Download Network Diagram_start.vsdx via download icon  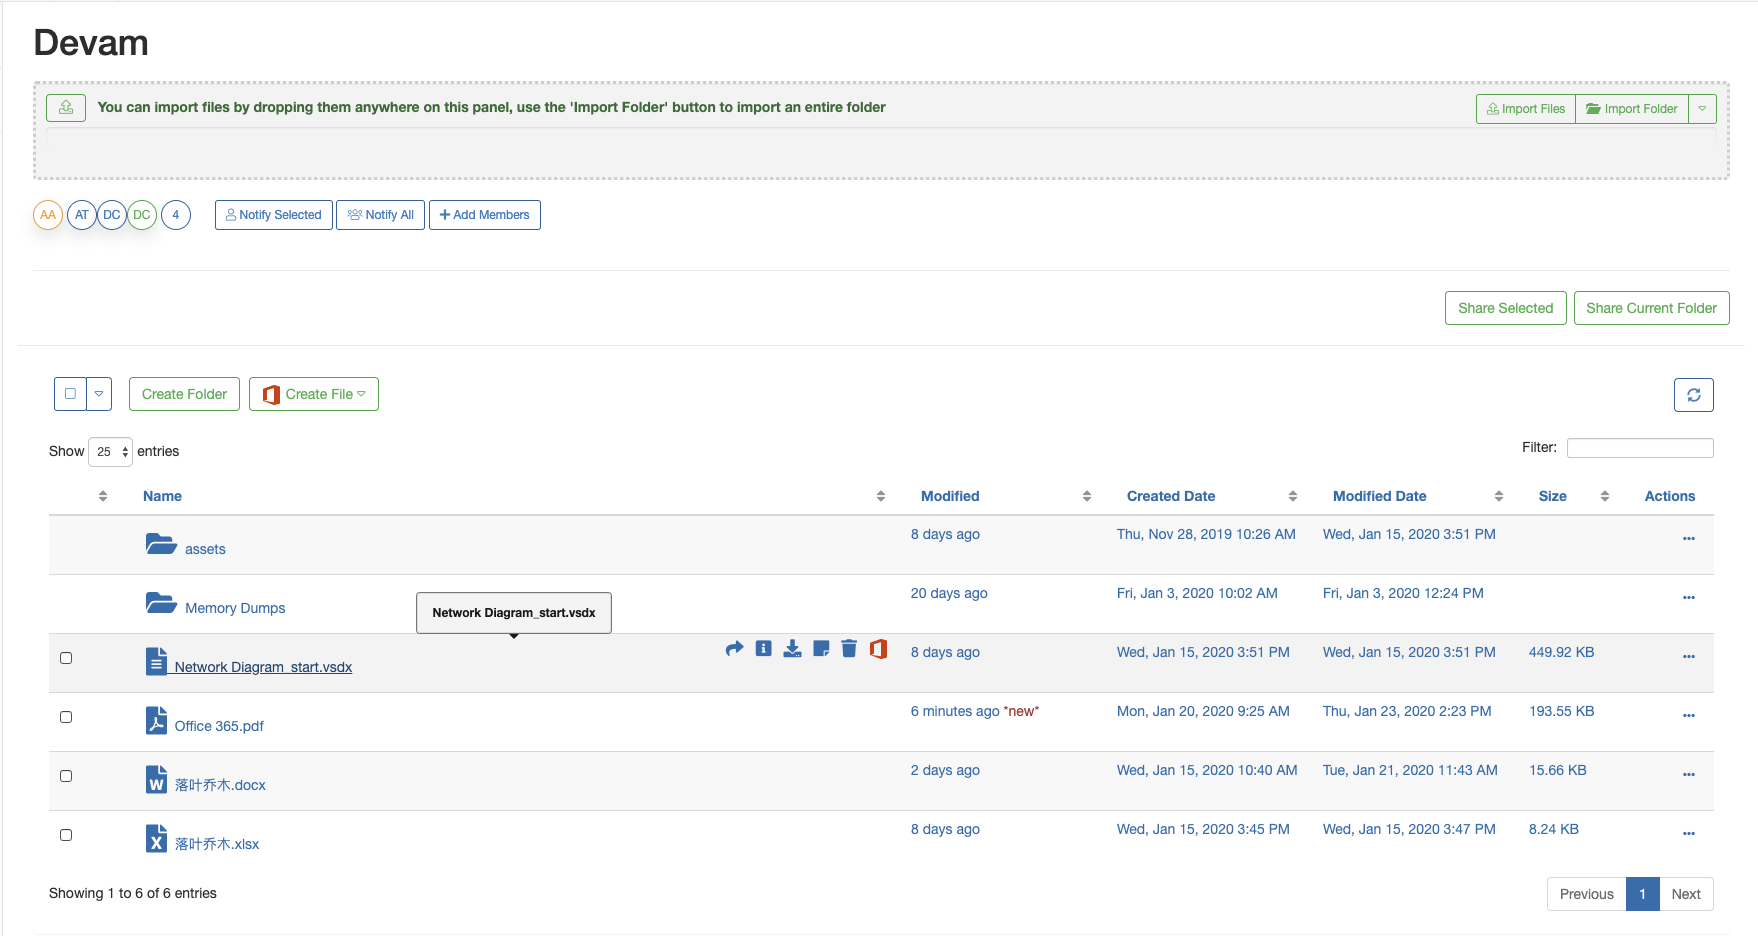792,649
